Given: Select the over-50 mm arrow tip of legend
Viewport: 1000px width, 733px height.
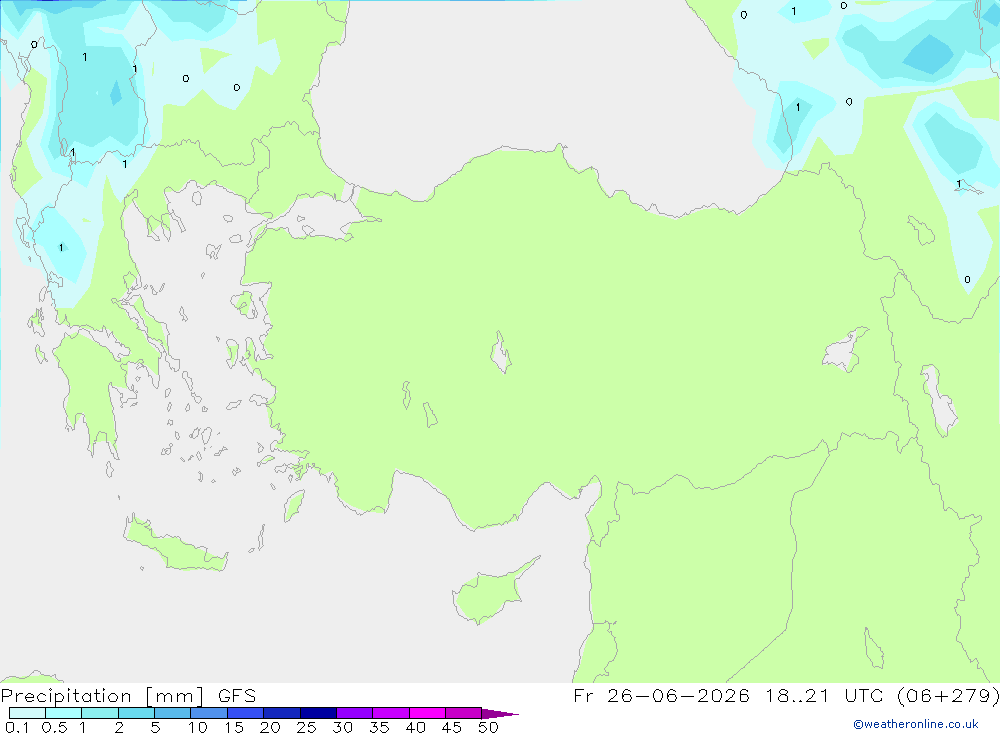Looking at the screenshot, I should point(500,714).
